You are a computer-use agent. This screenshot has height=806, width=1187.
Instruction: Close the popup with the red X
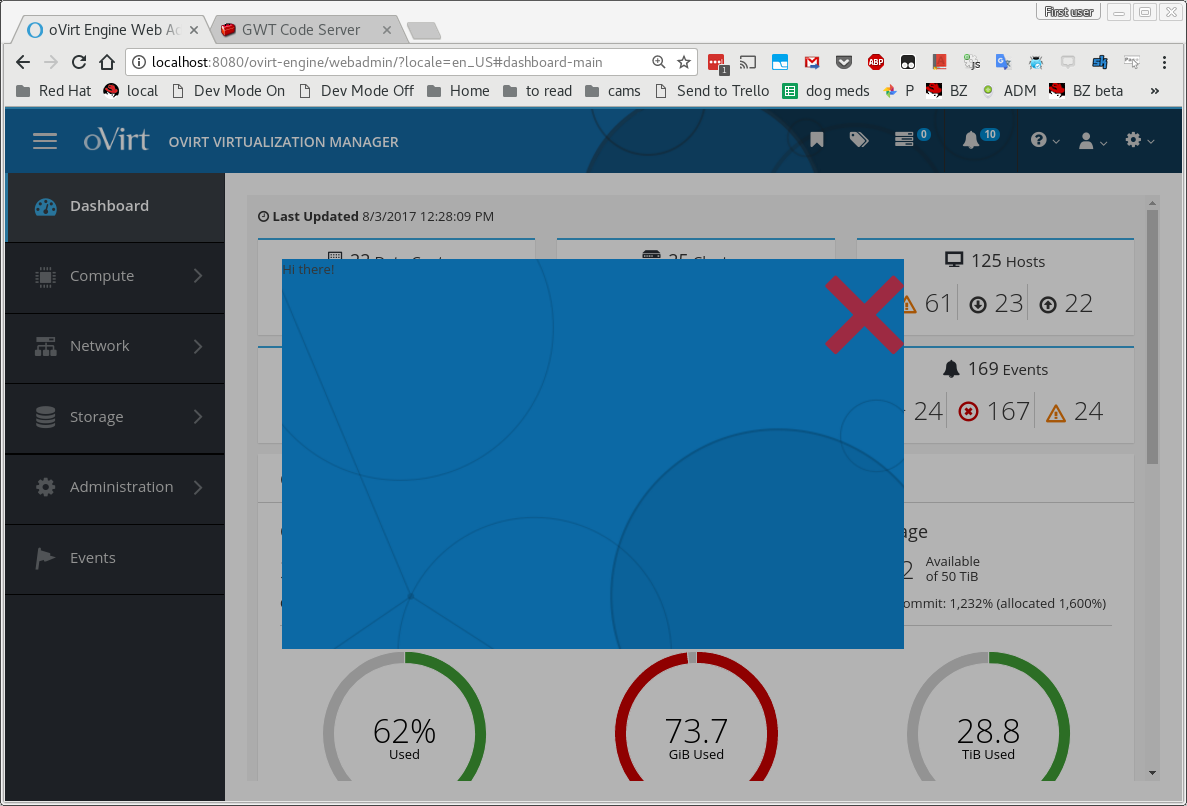pos(864,315)
